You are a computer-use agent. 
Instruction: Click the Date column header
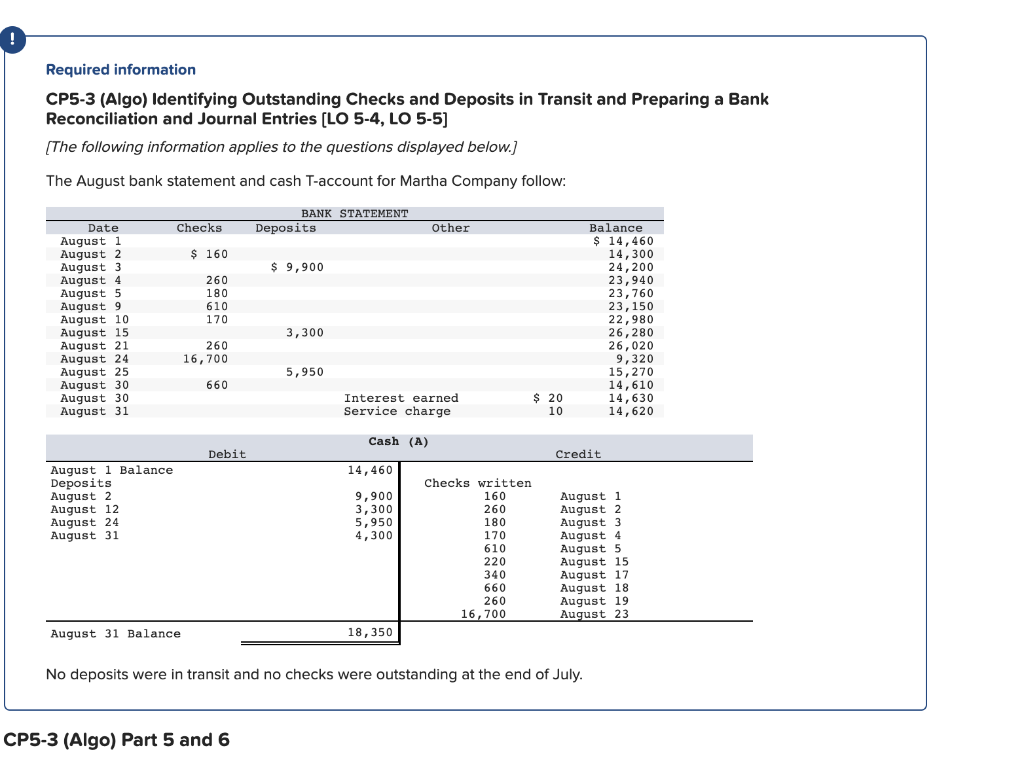click(x=103, y=227)
